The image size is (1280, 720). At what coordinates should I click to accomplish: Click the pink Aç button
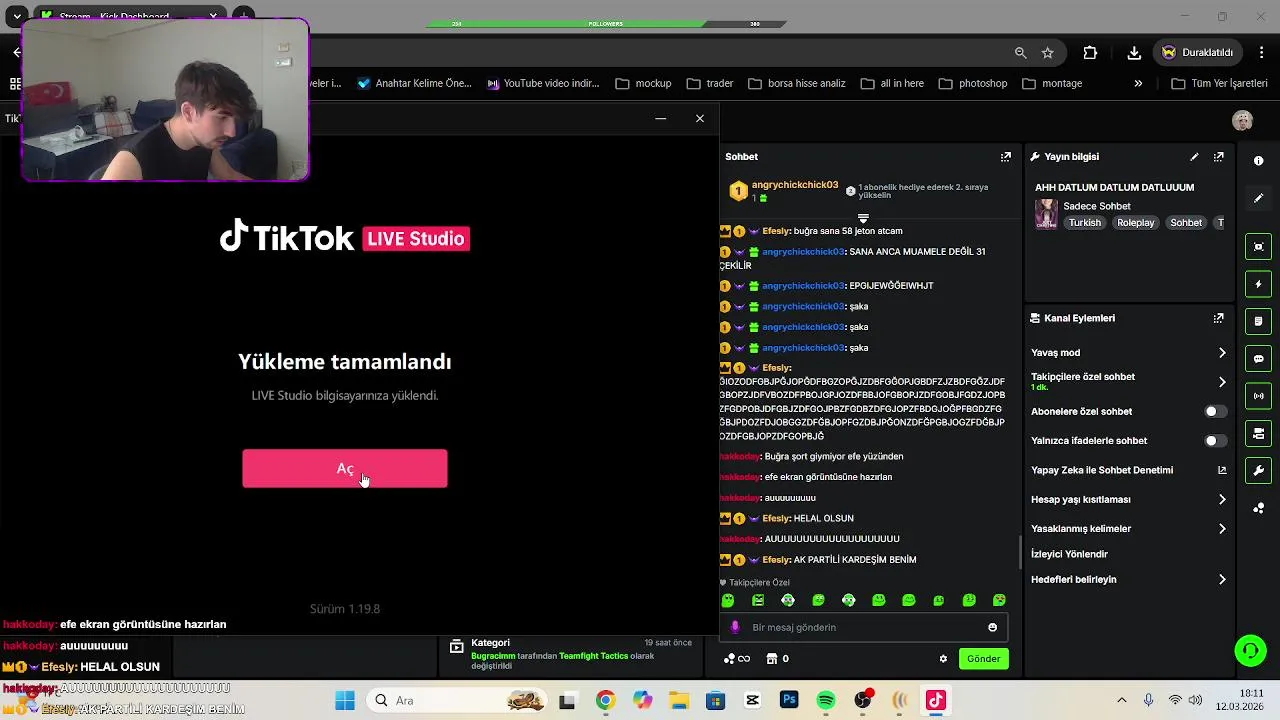click(x=344, y=469)
